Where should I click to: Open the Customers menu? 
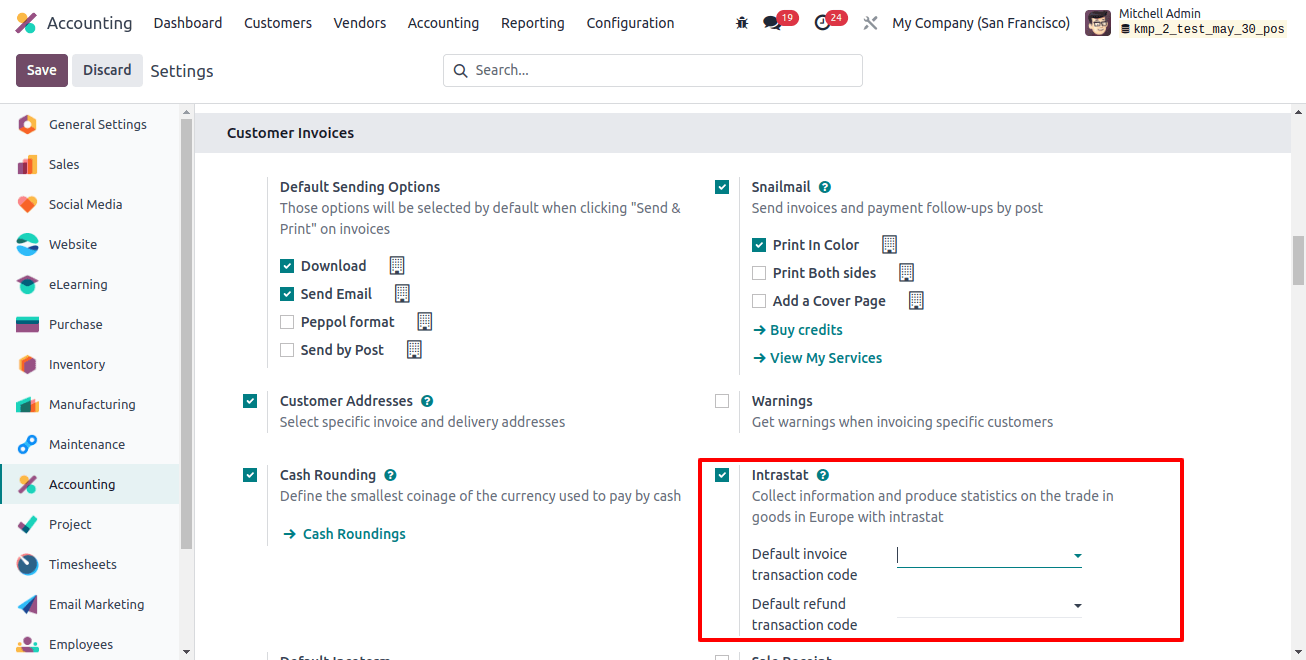point(278,23)
